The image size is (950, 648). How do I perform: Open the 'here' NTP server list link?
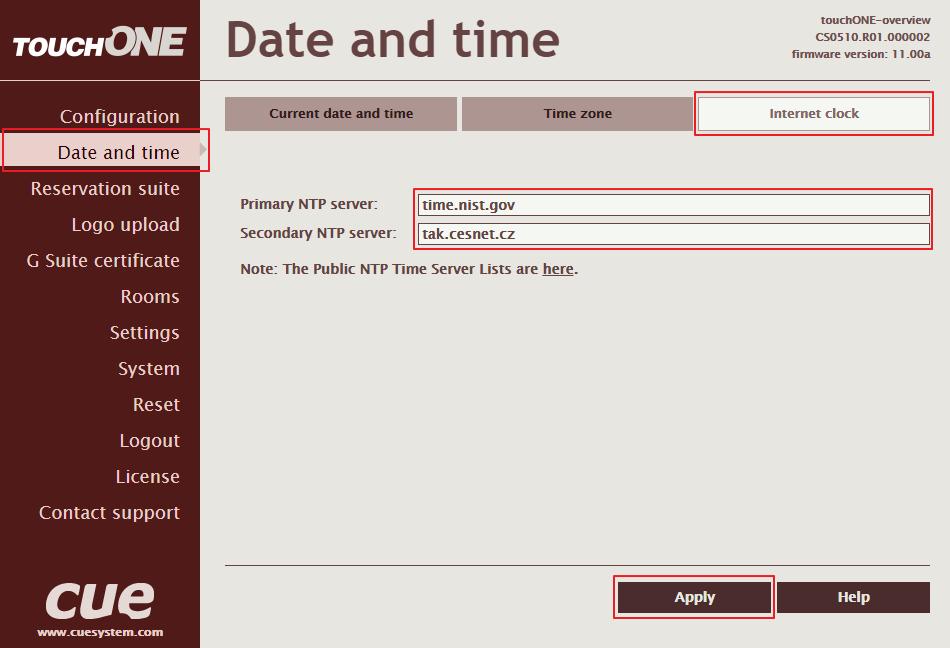pos(557,269)
